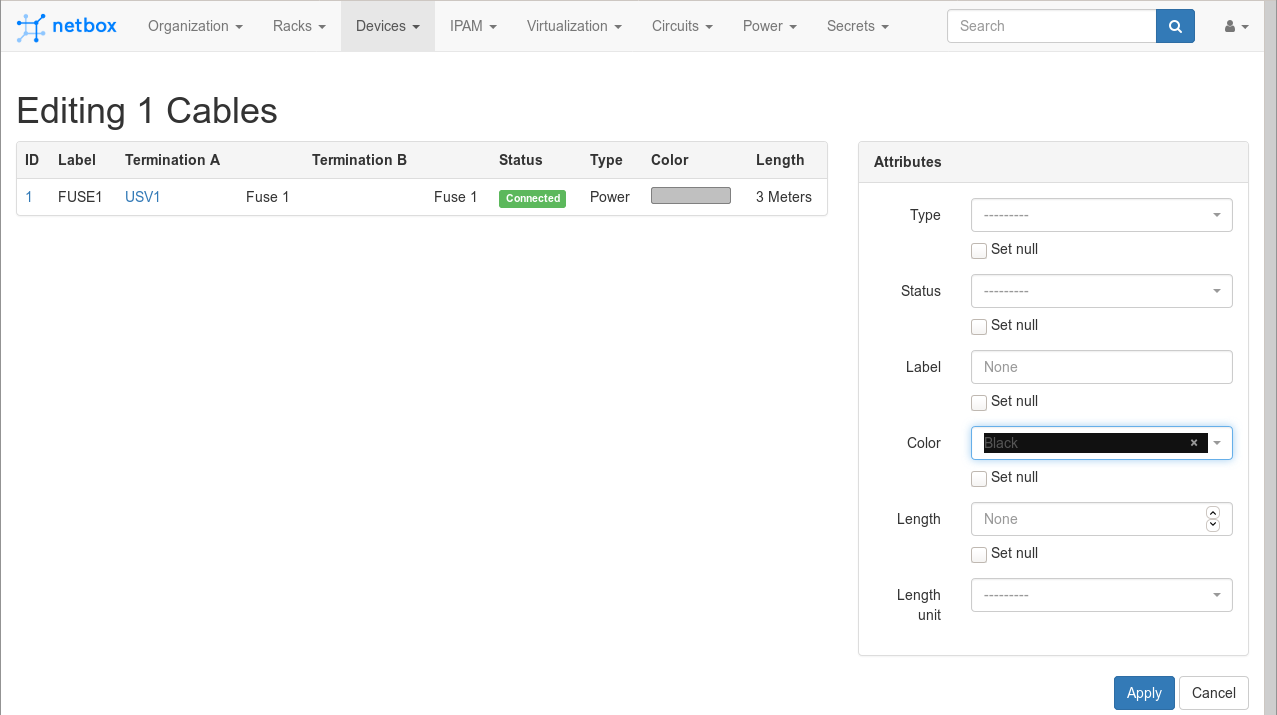The image size is (1277, 715).
Task: Open cable ID 1 link
Action: coord(29,197)
